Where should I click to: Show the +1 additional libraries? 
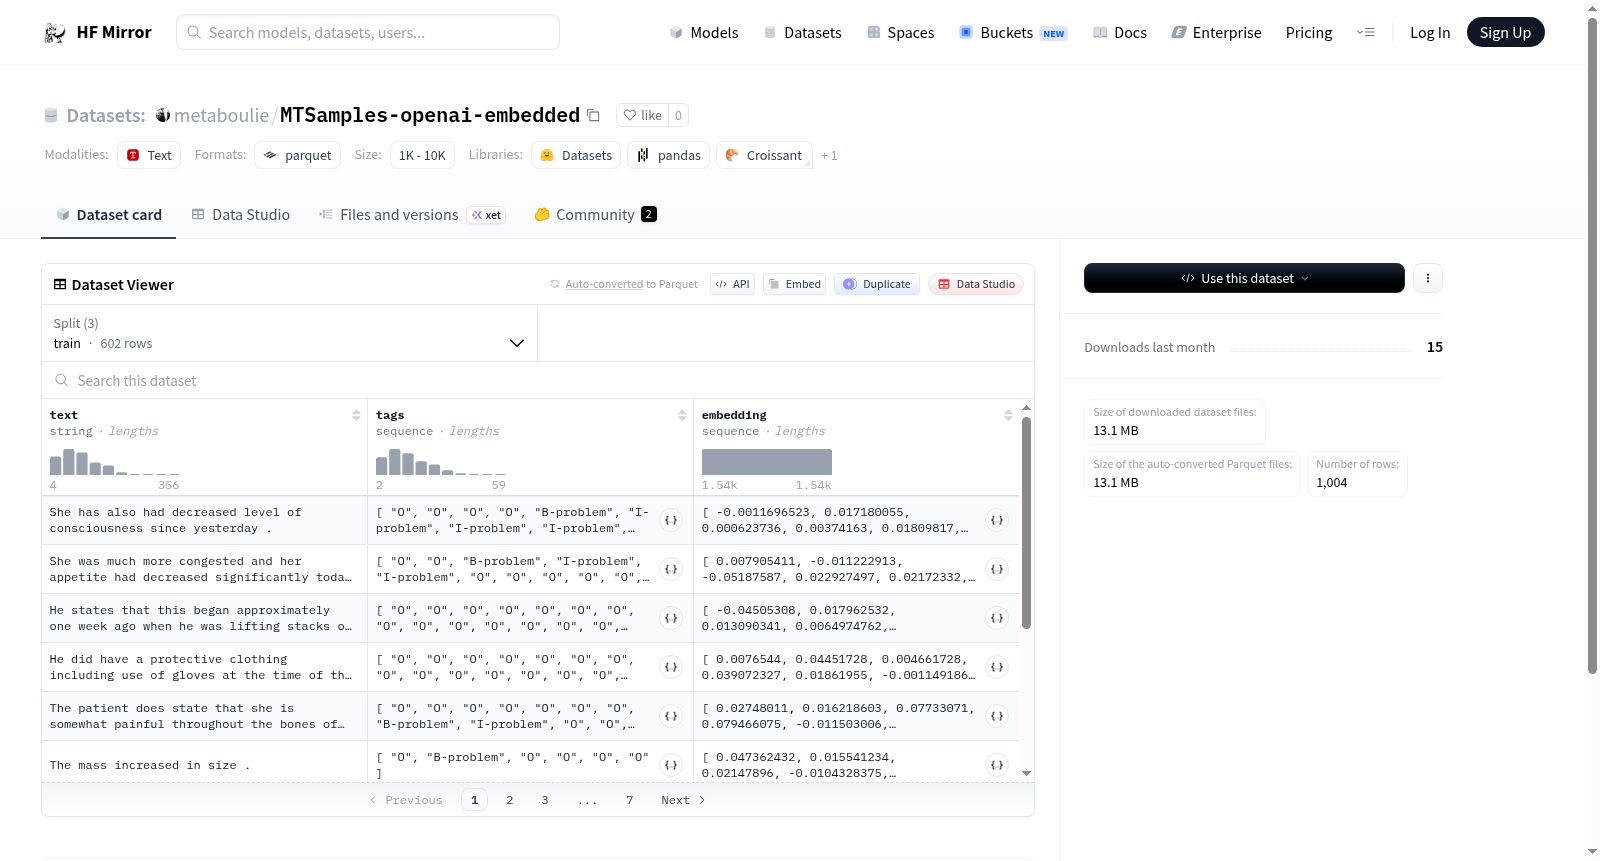(829, 155)
